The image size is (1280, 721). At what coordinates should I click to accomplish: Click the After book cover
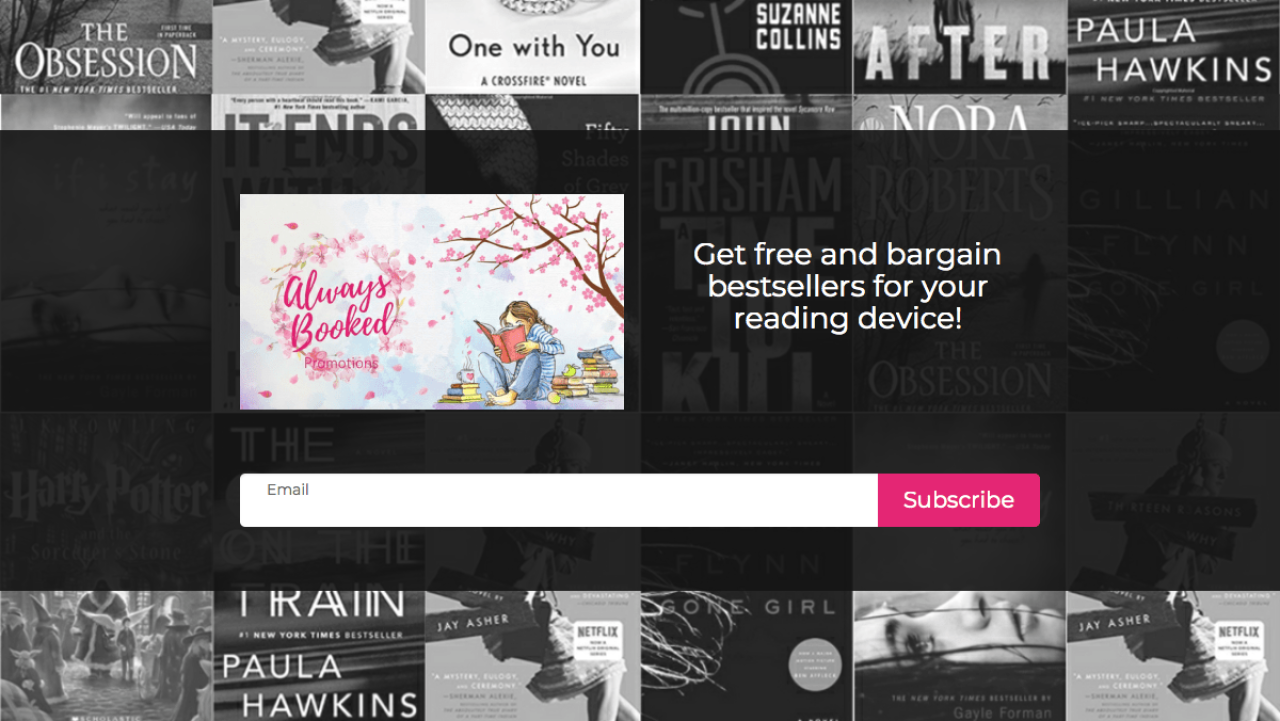point(959,47)
